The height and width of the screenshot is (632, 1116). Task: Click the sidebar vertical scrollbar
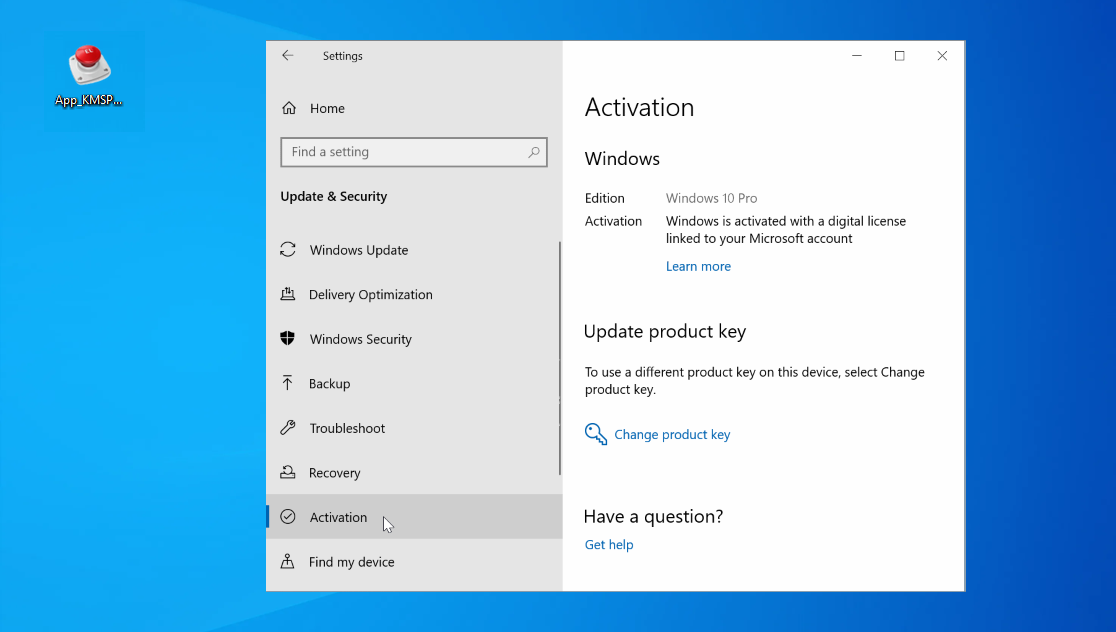[x=559, y=358]
